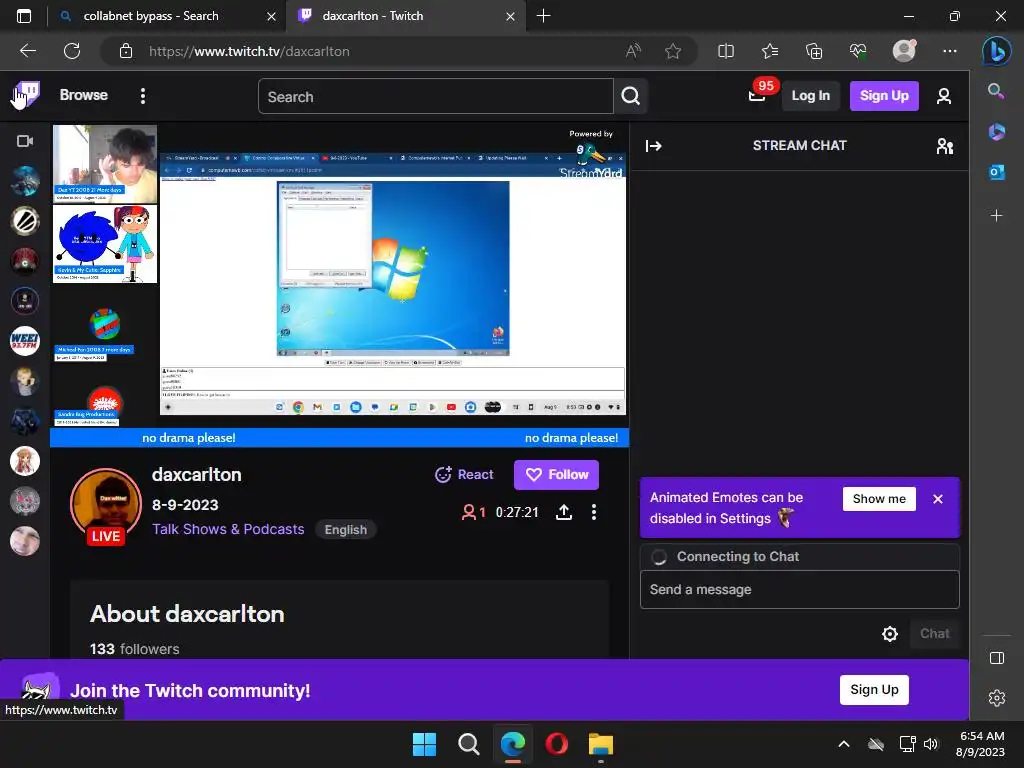Open the volume control in tray
This screenshot has width=1024, height=768.
click(x=931, y=744)
